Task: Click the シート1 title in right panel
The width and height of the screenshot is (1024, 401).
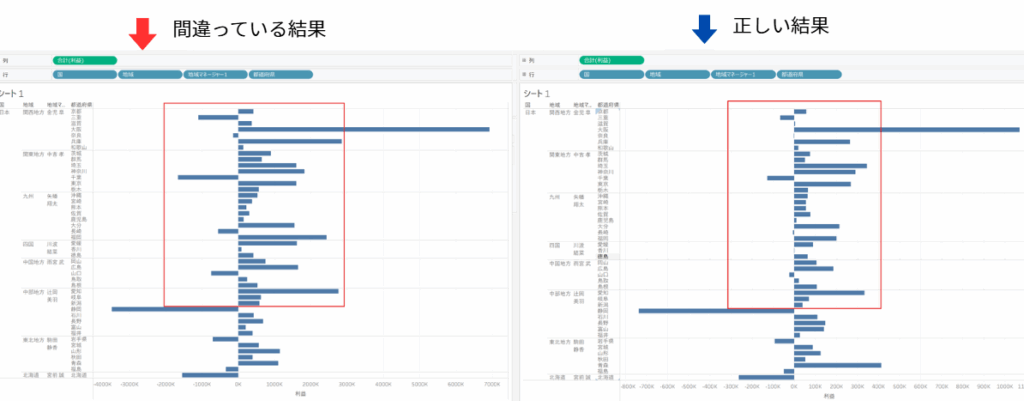Action: pos(539,93)
